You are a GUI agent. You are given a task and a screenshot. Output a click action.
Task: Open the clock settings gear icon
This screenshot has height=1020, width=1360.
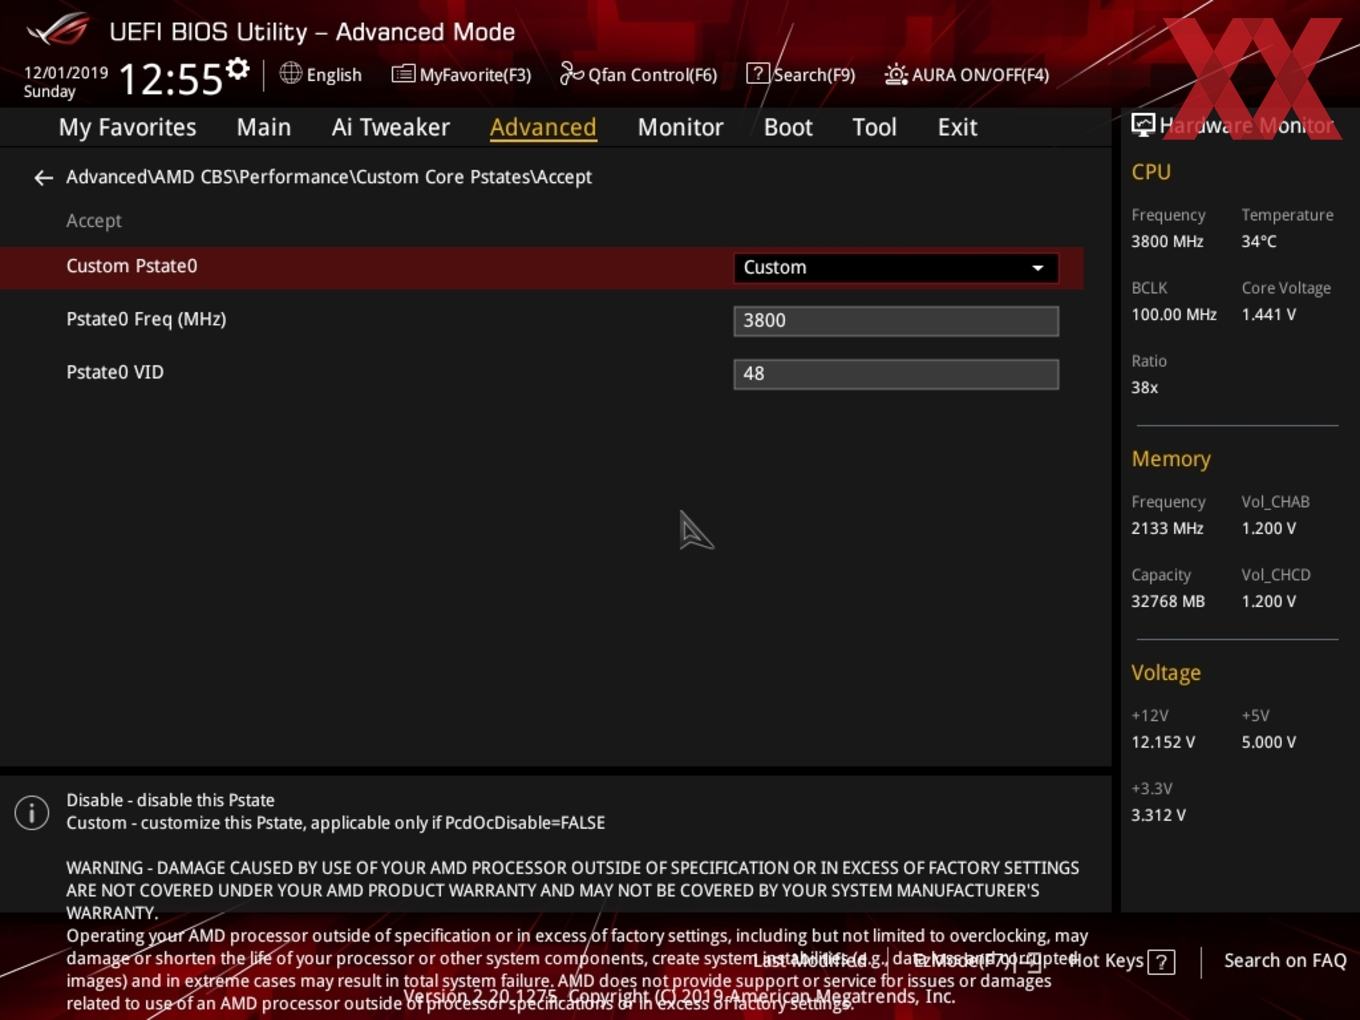point(237,69)
